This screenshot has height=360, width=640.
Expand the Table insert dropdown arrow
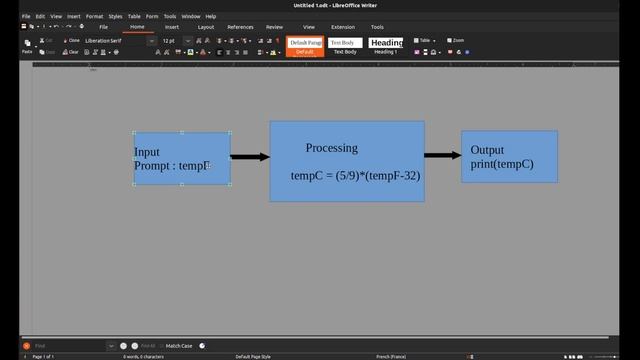click(x=434, y=41)
